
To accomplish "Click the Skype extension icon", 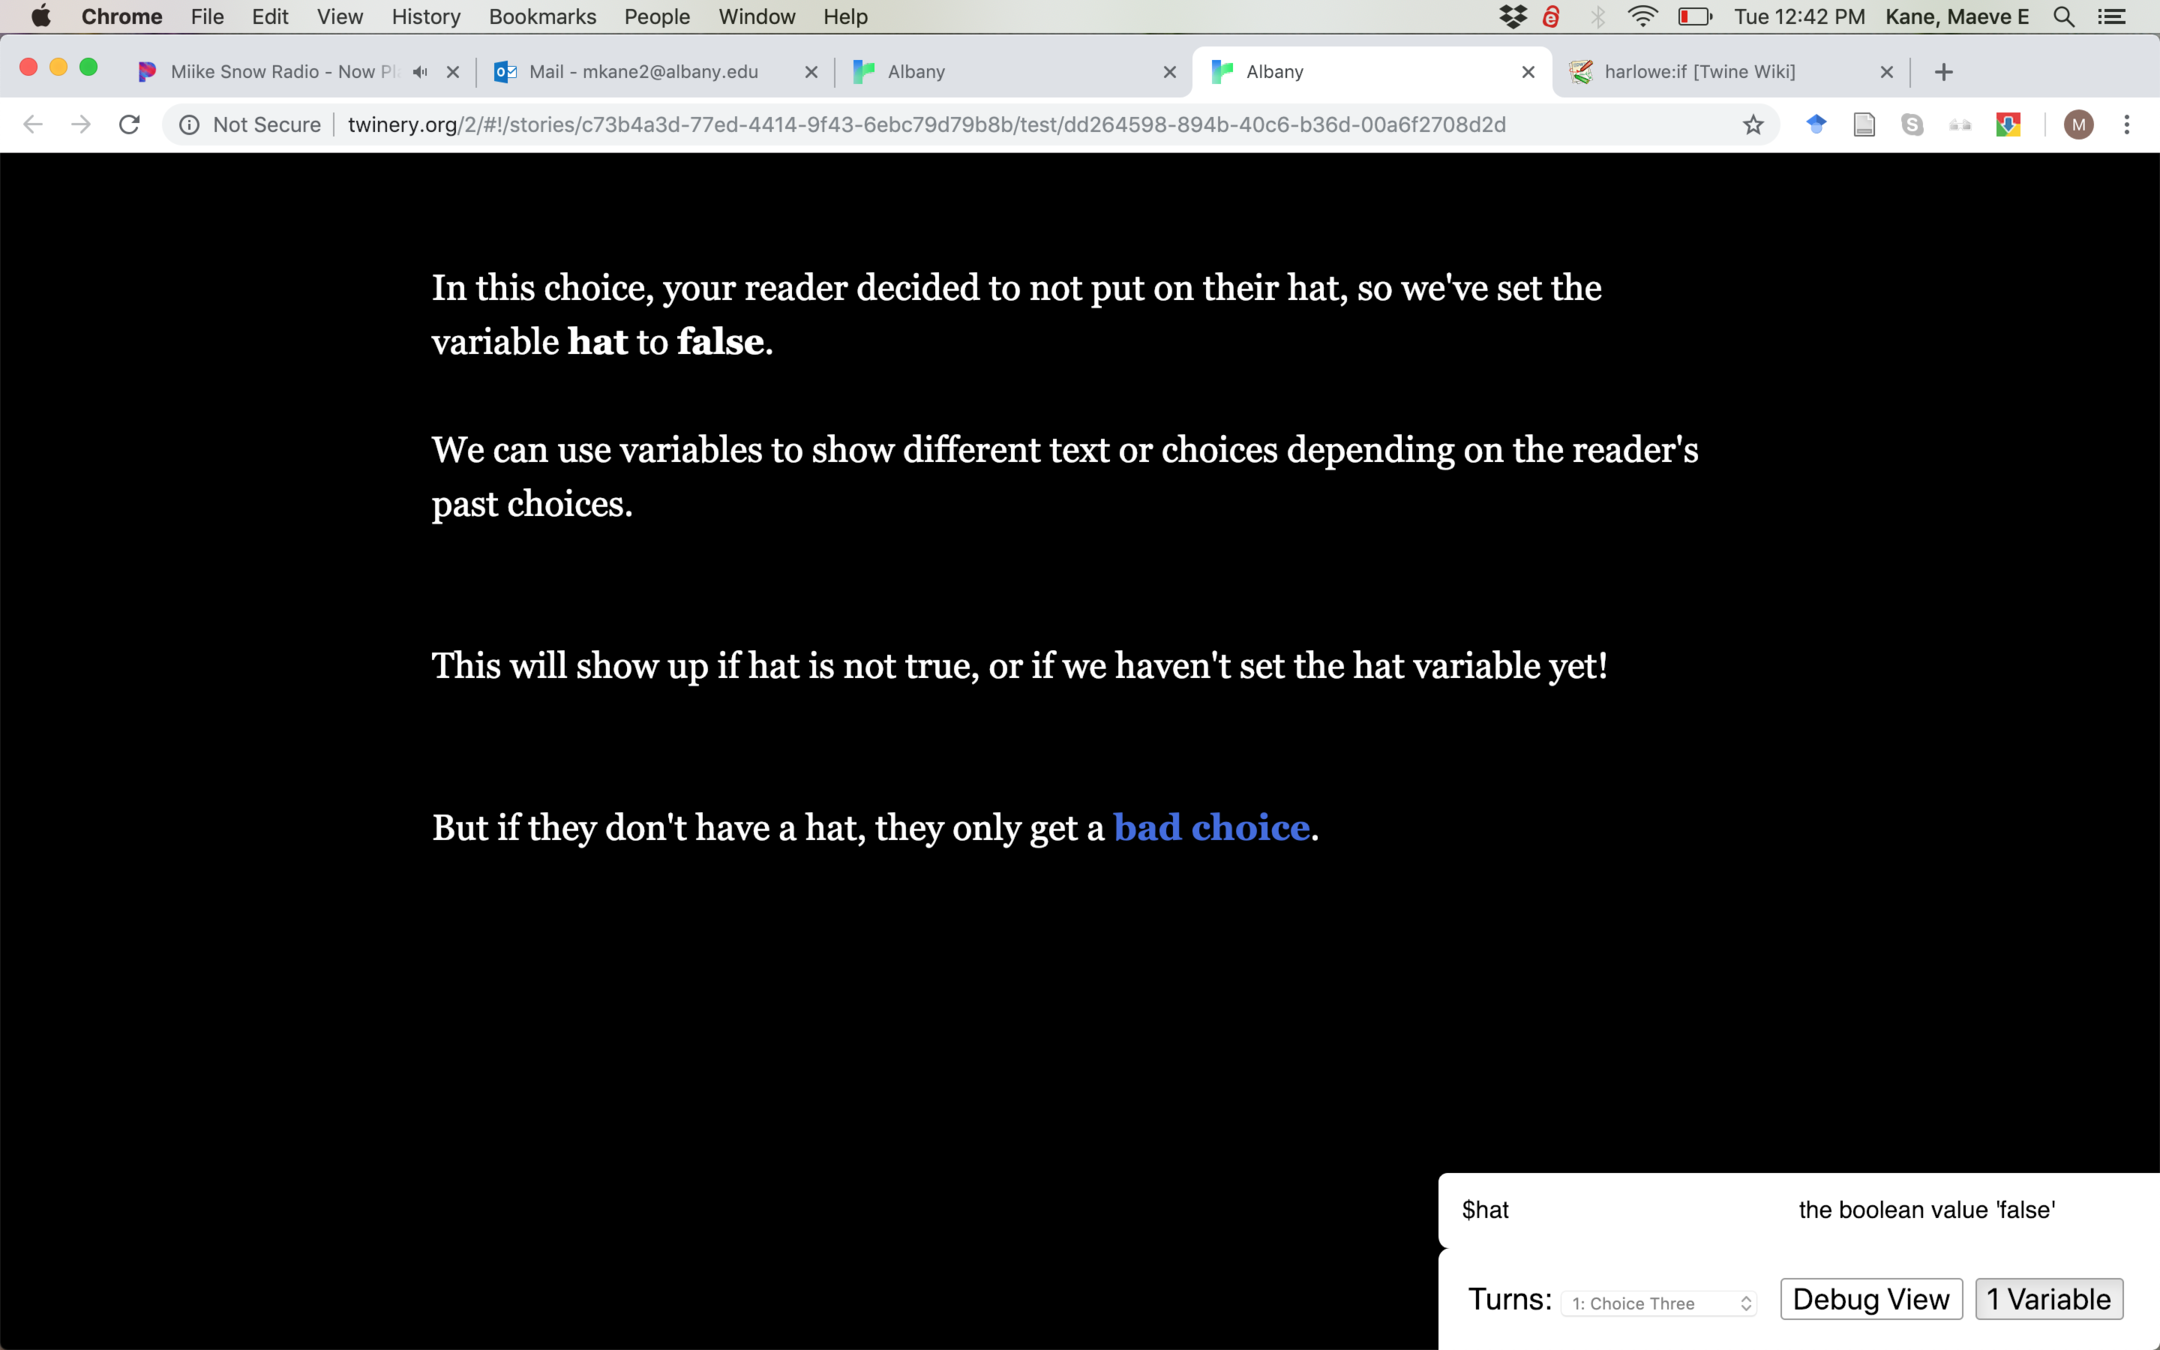I will click(1912, 125).
